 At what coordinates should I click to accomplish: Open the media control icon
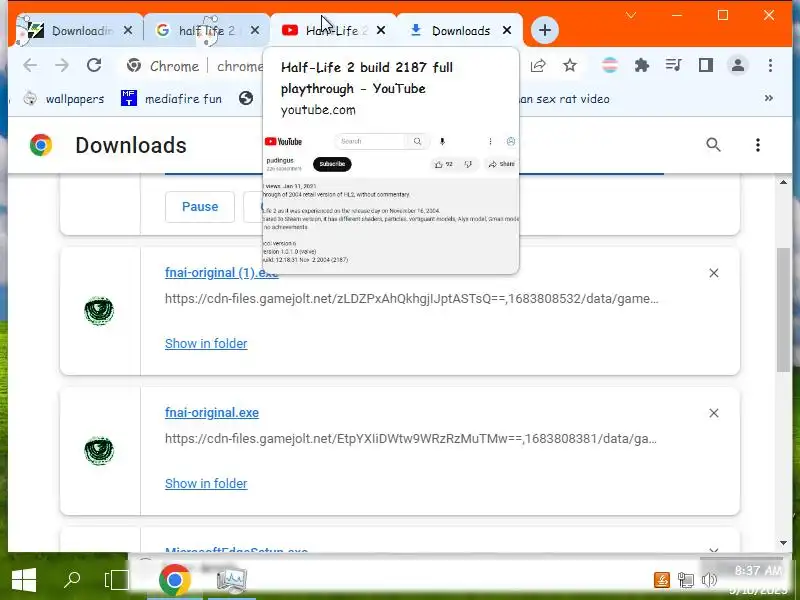coord(673,65)
